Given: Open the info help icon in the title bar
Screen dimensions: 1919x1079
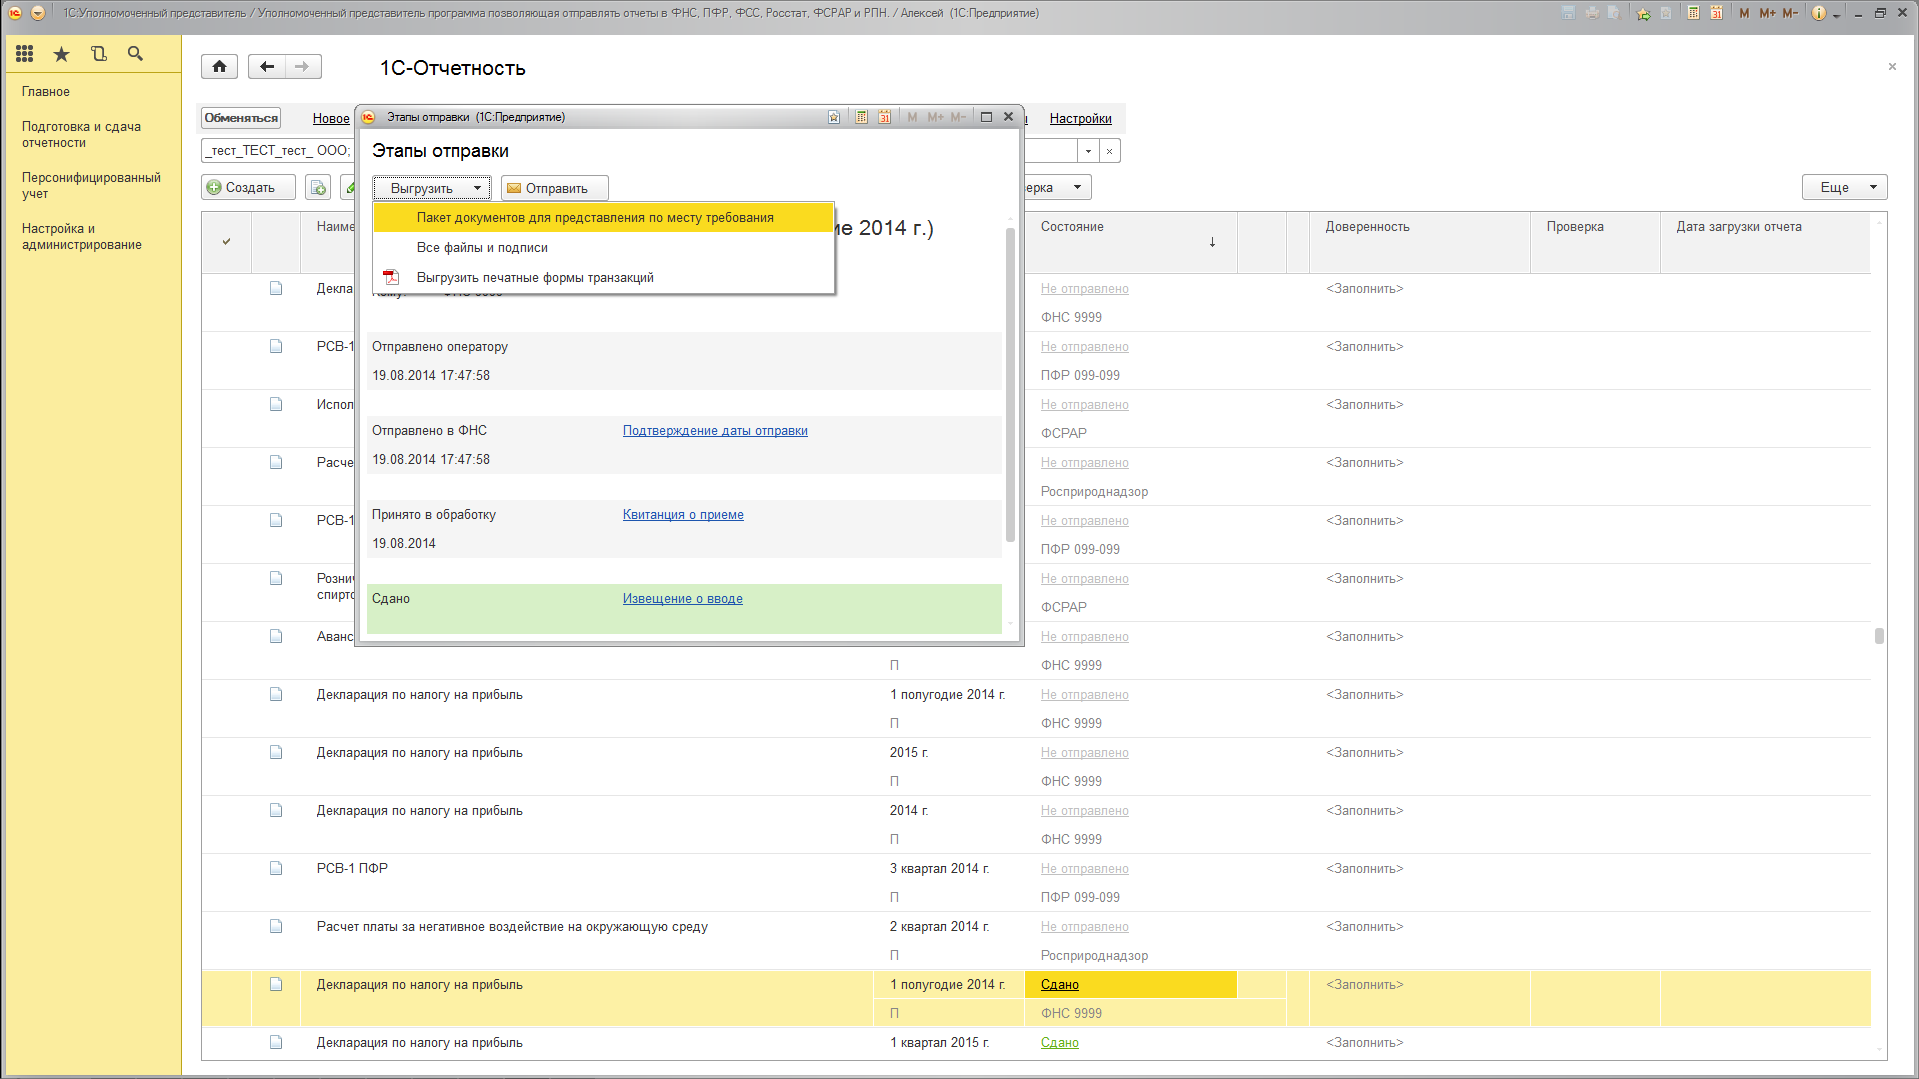Looking at the screenshot, I should (1819, 13).
